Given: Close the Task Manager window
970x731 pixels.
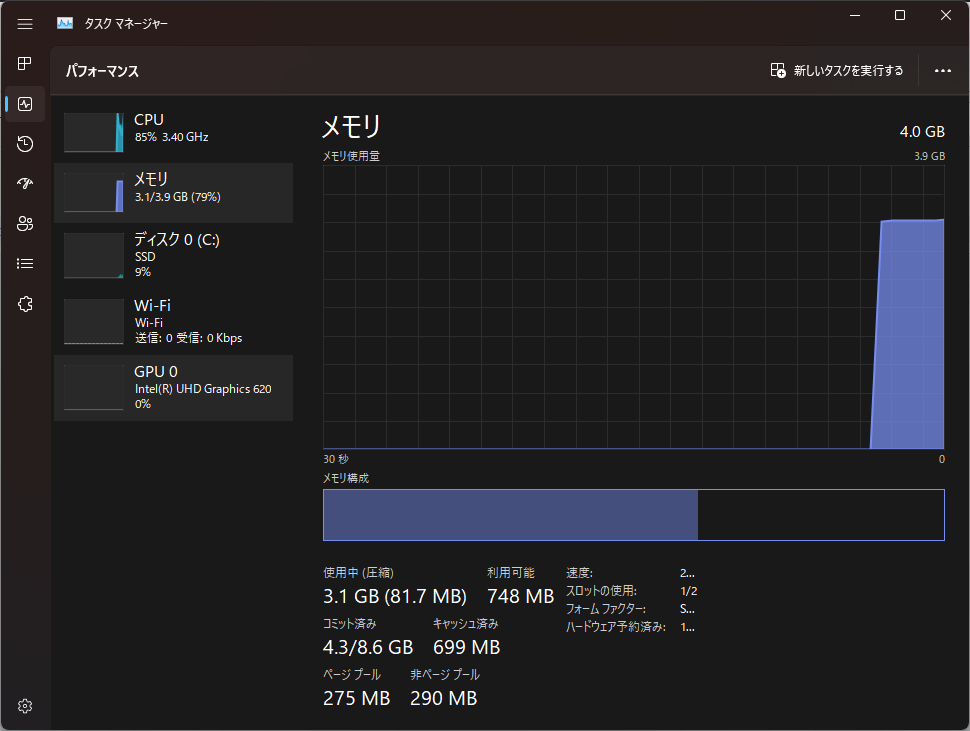Looking at the screenshot, I should [x=946, y=15].
